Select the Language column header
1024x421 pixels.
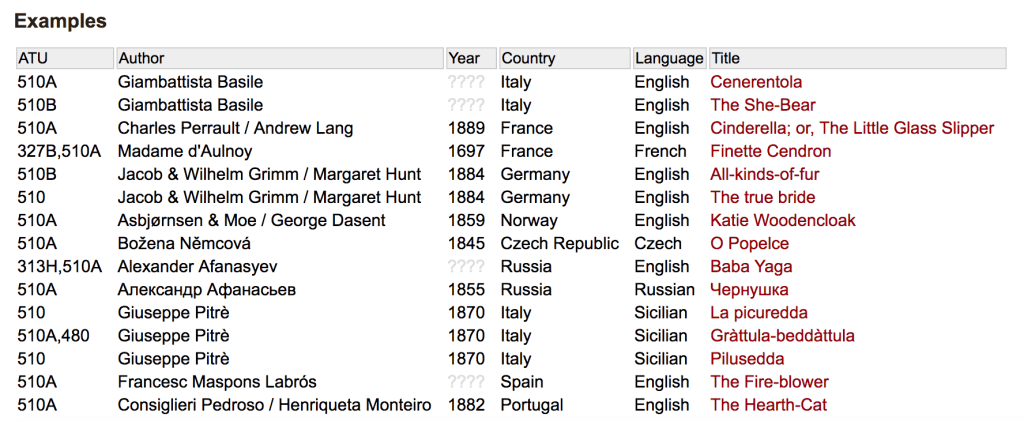669,58
